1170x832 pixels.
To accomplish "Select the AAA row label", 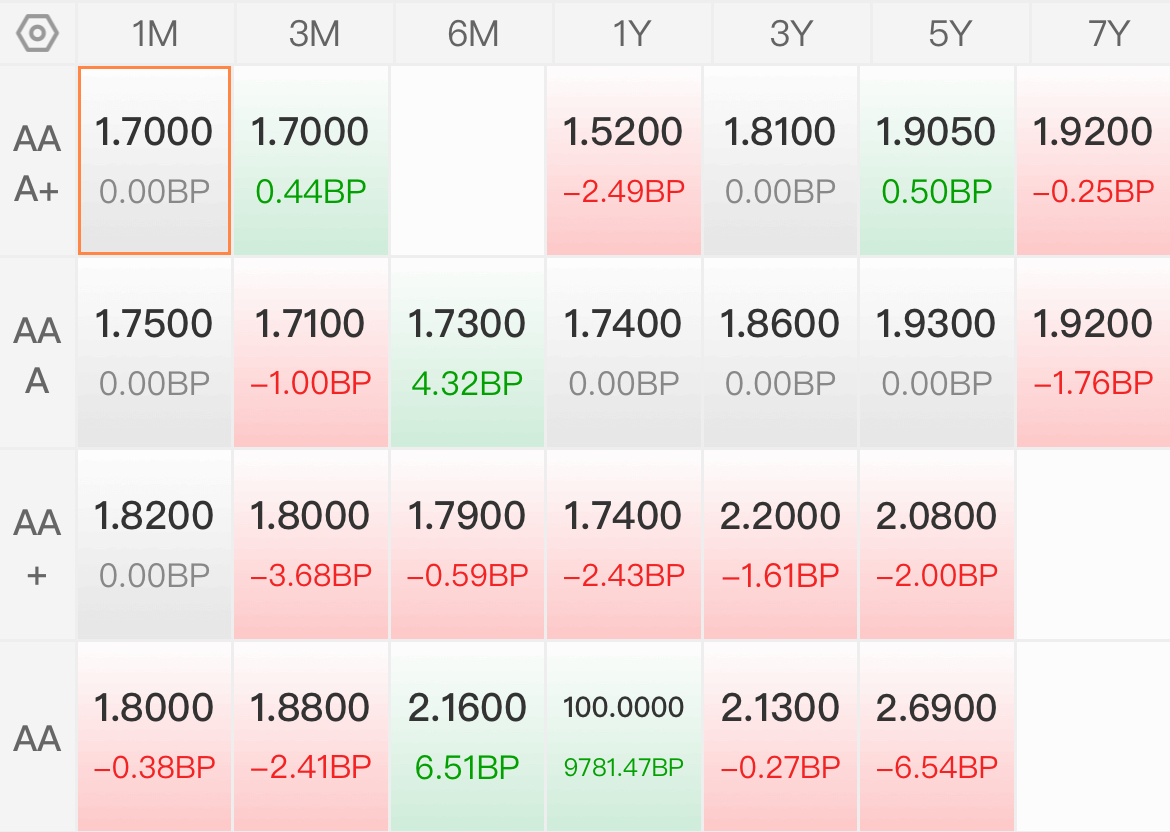I will click(37, 355).
